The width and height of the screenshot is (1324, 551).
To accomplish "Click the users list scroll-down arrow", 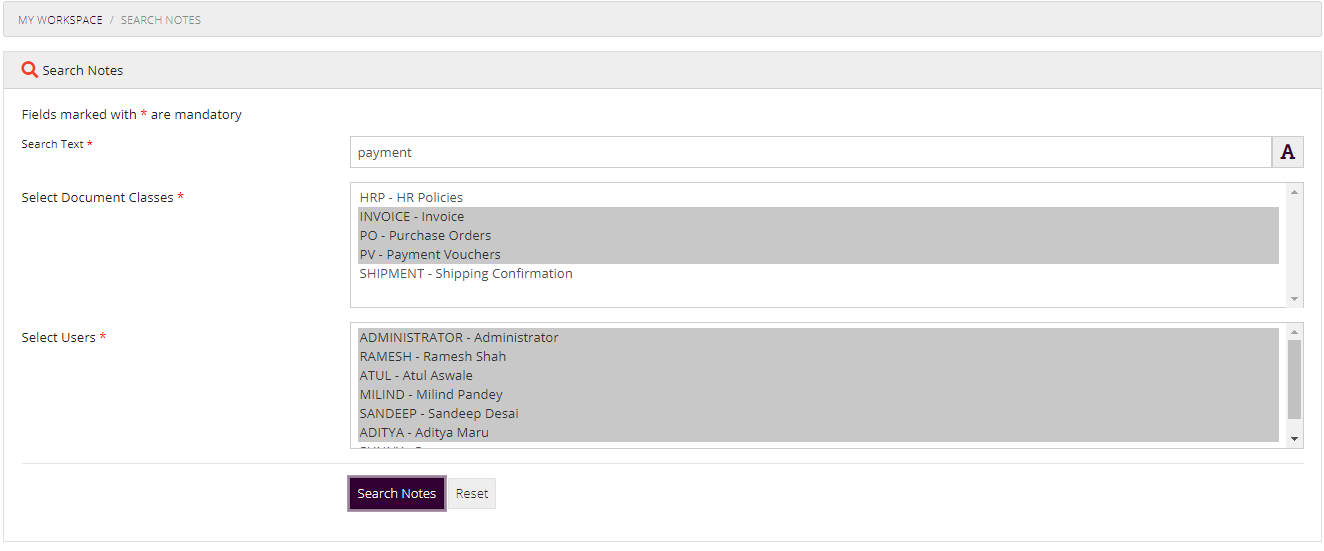I will [1295, 439].
